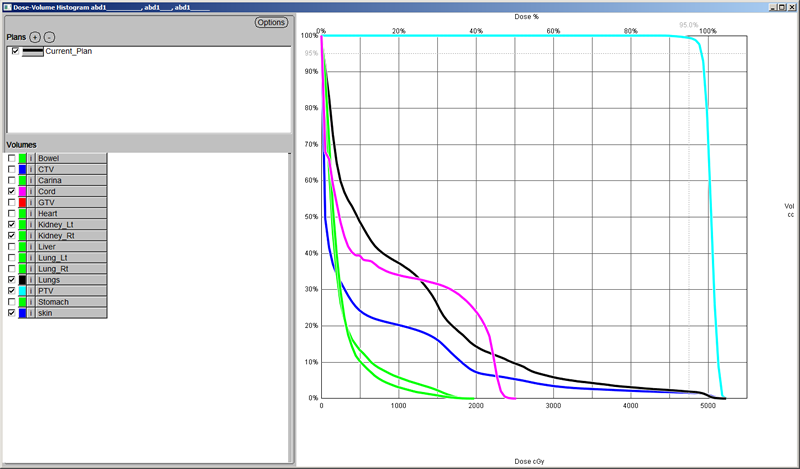800x469 pixels.
Task: Open info icon for Cord volume
Action: point(30,191)
